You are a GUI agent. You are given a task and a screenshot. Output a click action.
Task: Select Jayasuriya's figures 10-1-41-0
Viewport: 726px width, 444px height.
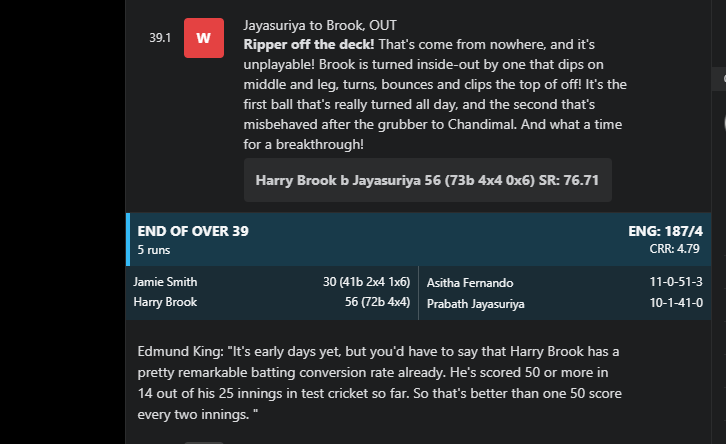pyautogui.click(x=676, y=303)
